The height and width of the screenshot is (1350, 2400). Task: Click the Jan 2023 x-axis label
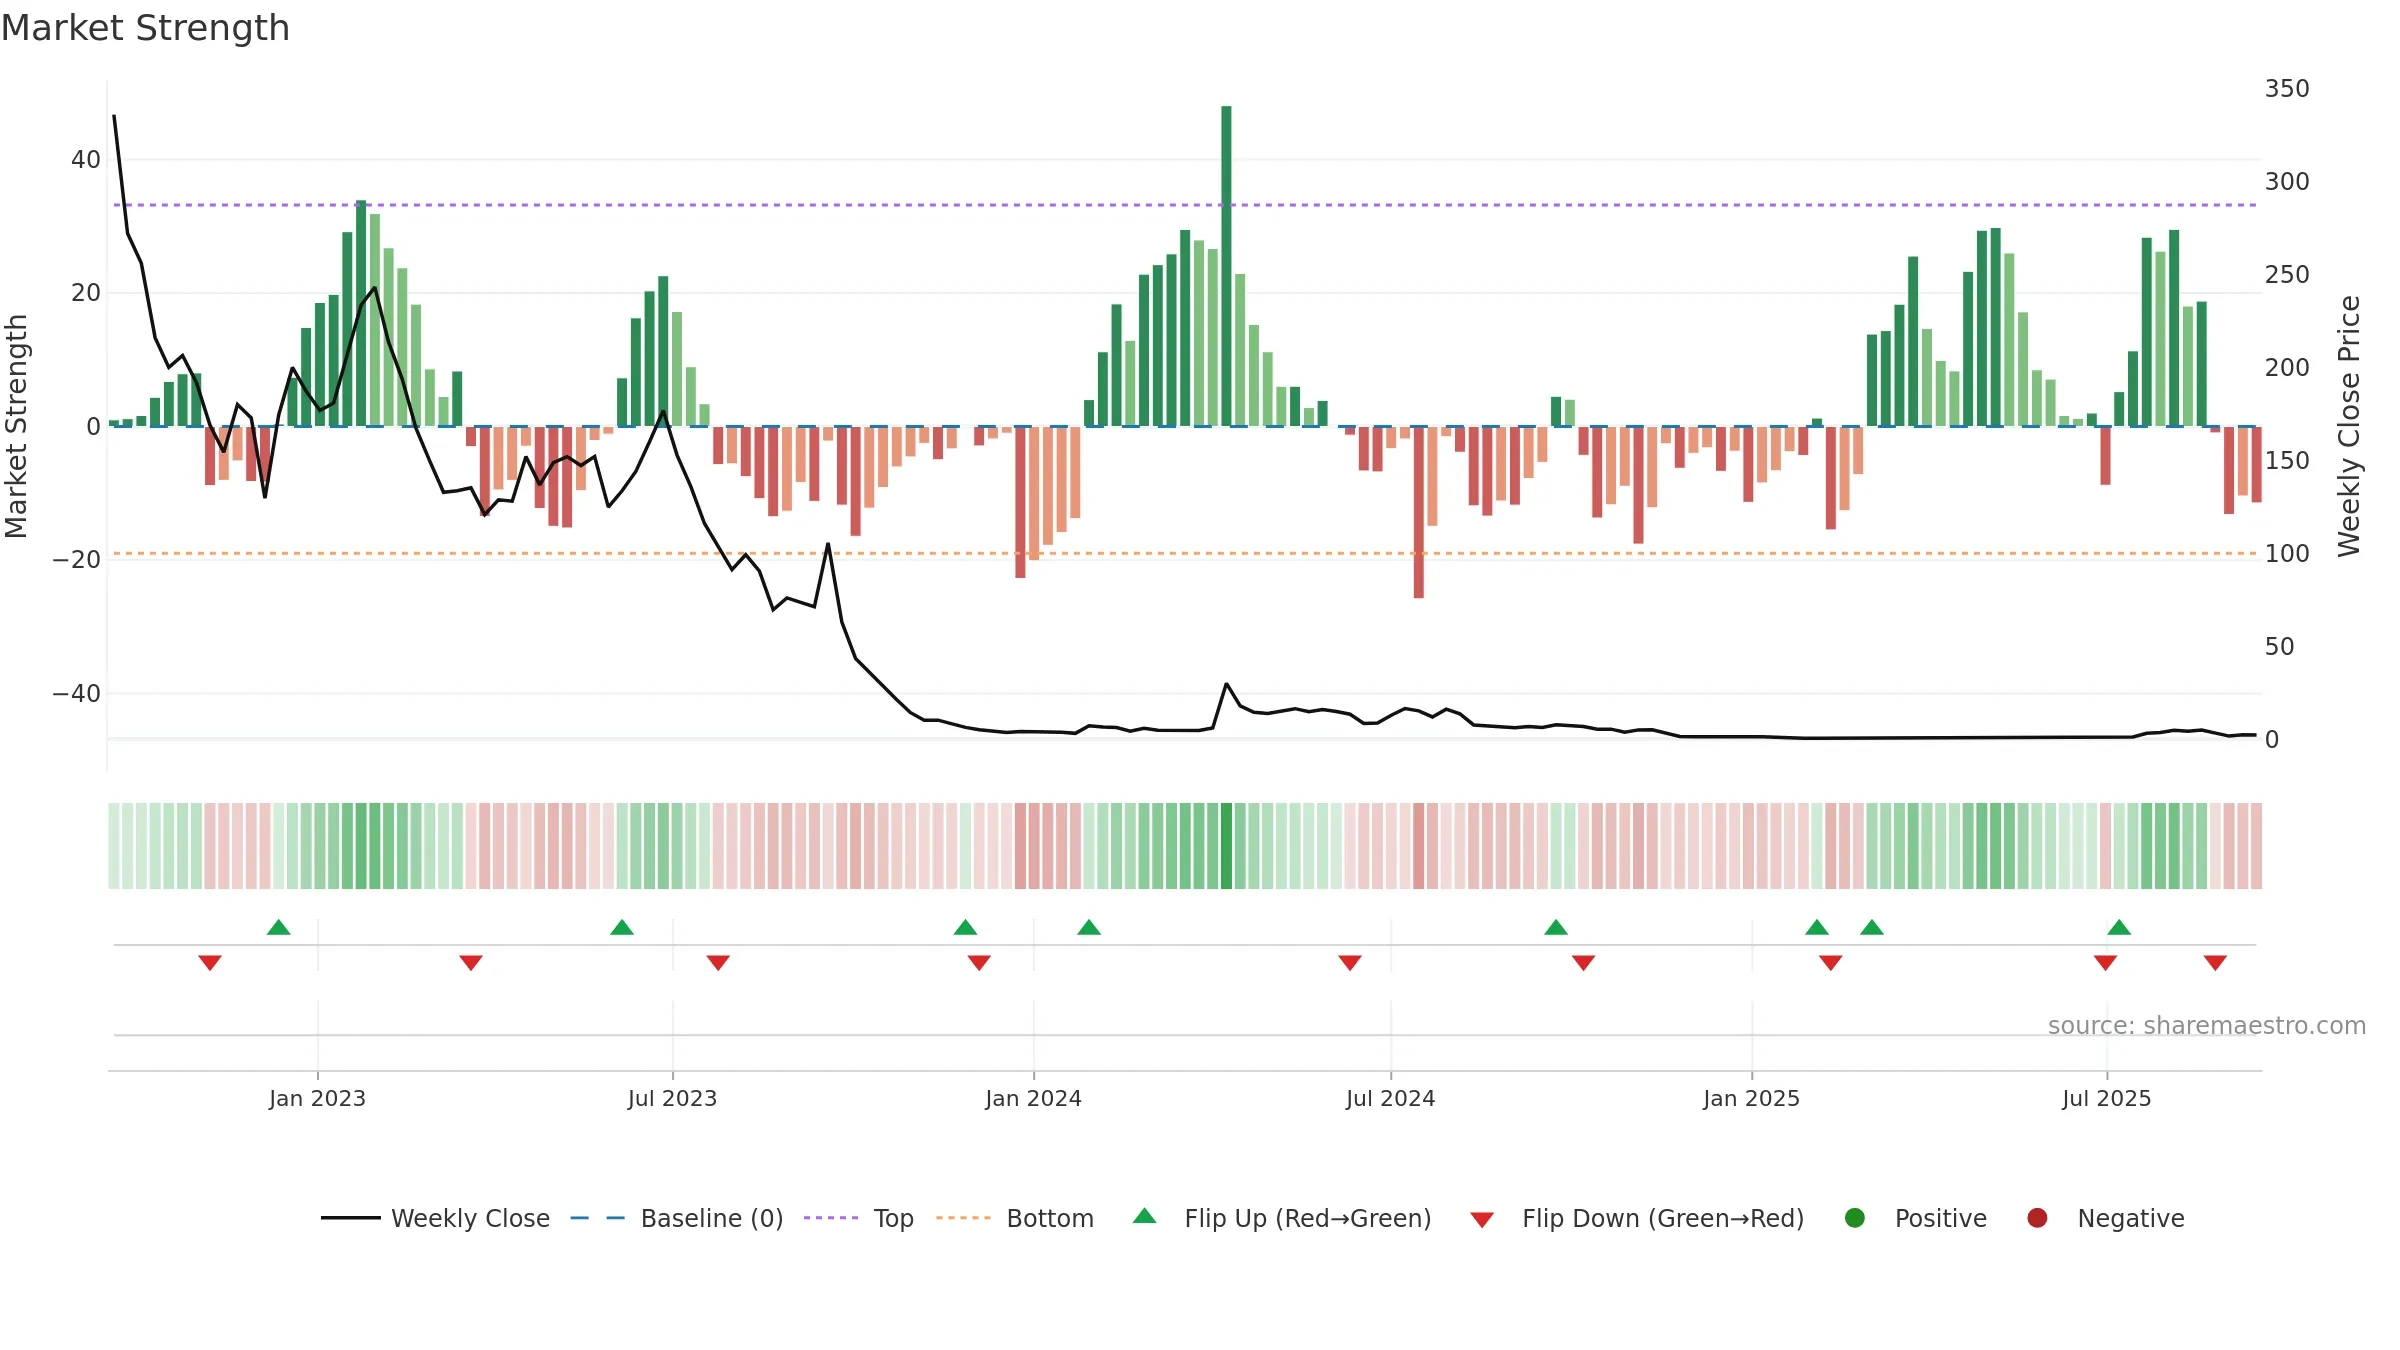317,1098
